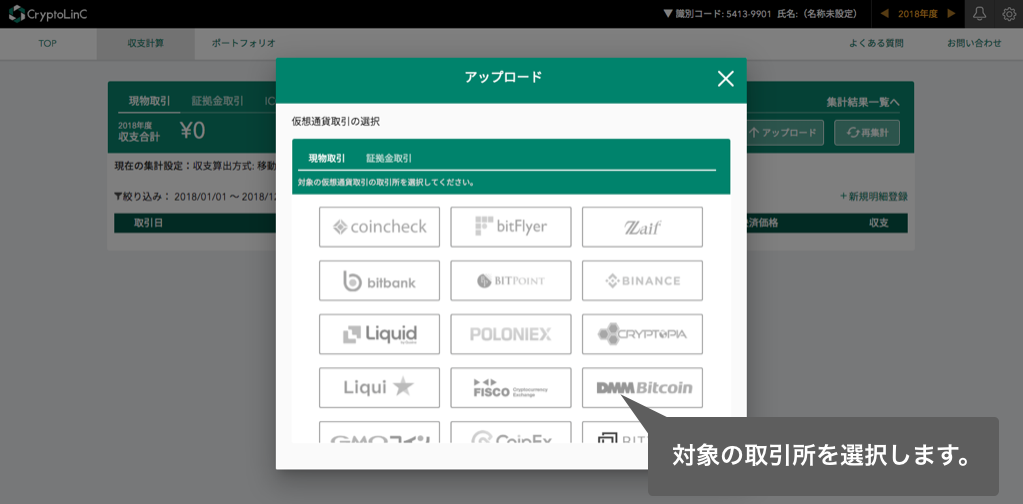This screenshot has height=504, width=1023.
Task: Click the 取引日 column header
Action: click(x=149, y=223)
